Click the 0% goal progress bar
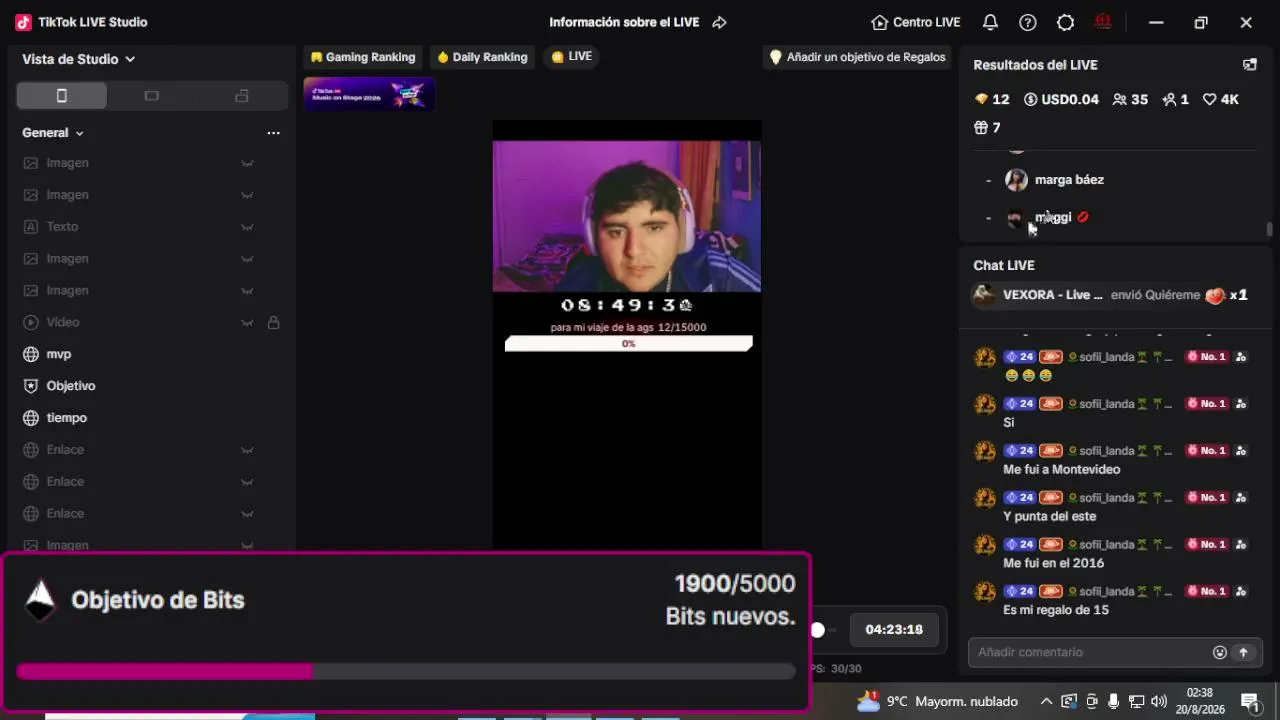This screenshot has width=1280, height=720. tap(628, 344)
